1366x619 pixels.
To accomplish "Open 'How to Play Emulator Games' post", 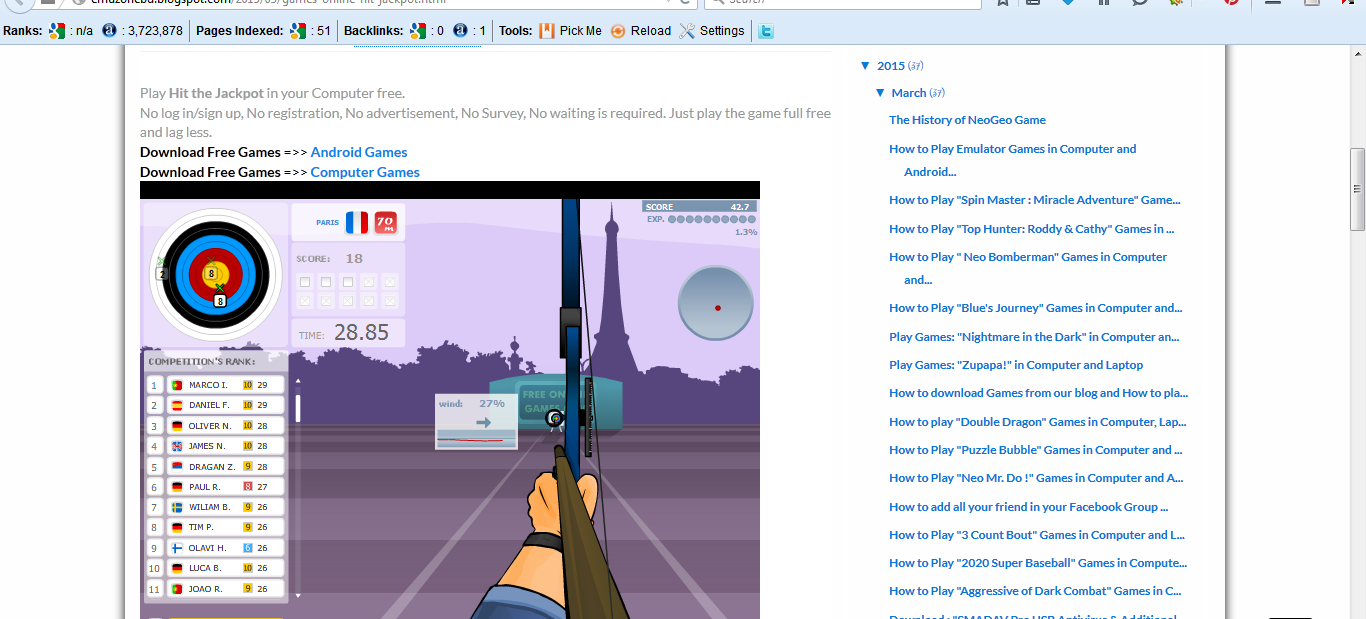I will coord(1012,160).
